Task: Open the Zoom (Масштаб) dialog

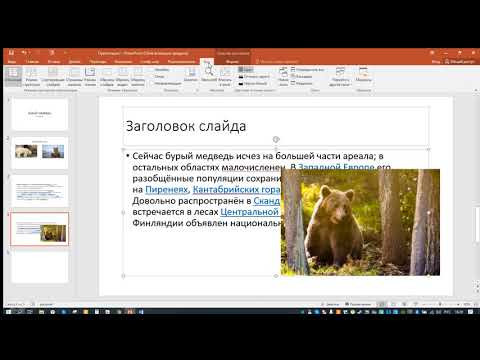Action: click(x=209, y=75)
